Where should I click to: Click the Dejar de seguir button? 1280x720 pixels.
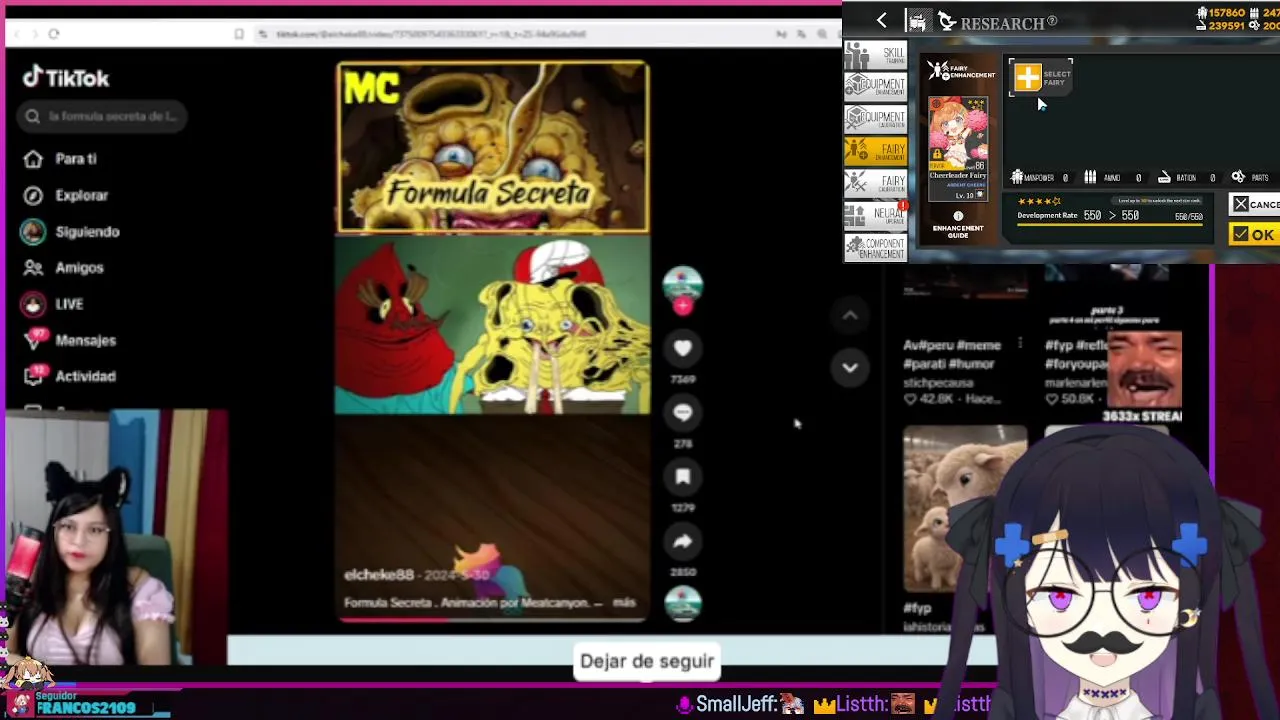[647, 661]
